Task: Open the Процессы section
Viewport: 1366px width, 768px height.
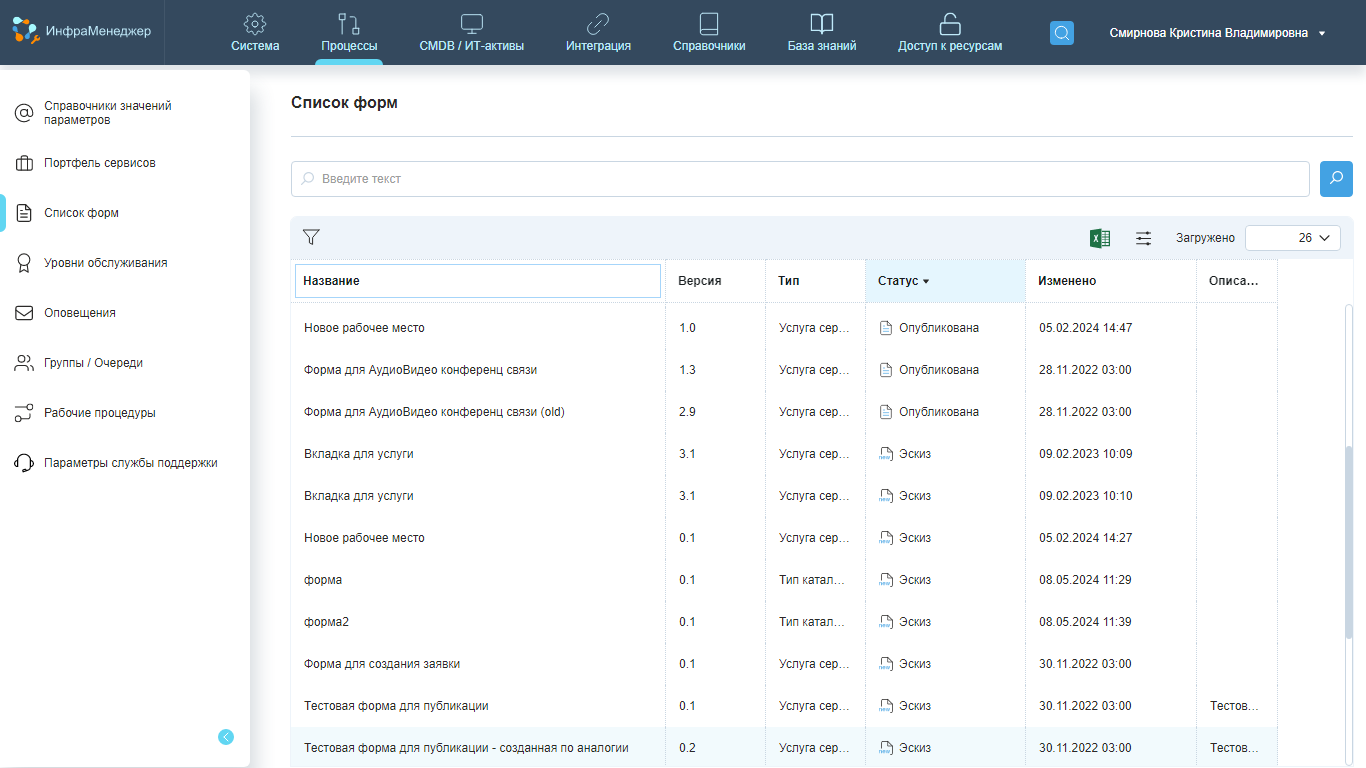Action: point(349,32)
